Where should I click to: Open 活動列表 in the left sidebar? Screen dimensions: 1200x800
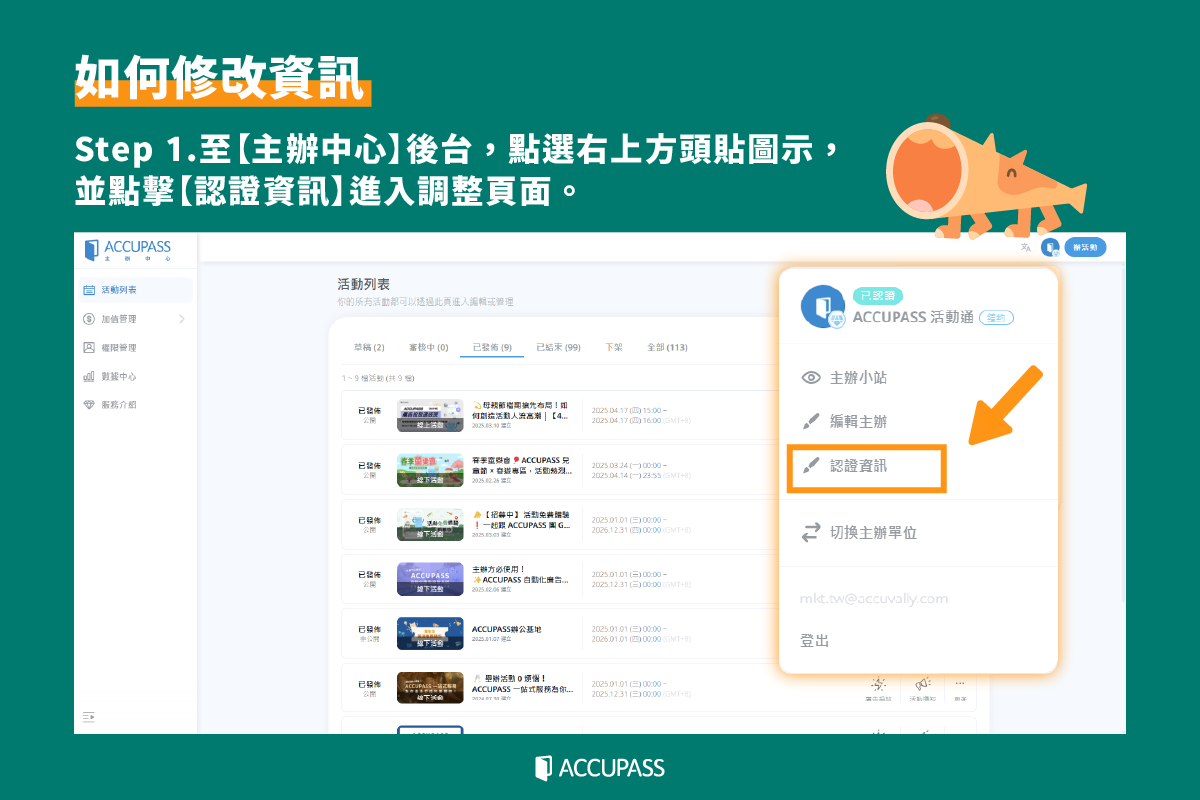pyautogui.click(x=136, y=290)
